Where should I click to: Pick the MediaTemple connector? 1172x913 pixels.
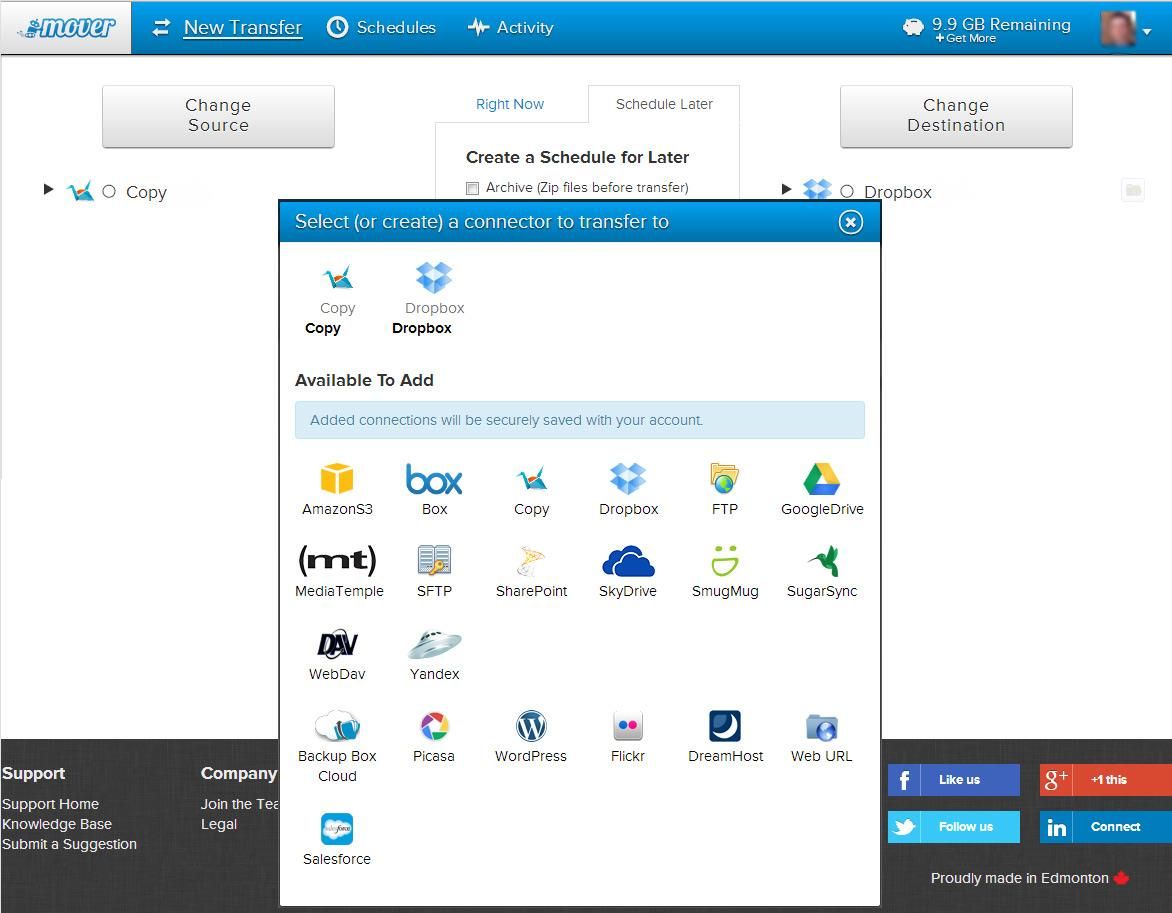pyautogui.click(x=338, y=562)
